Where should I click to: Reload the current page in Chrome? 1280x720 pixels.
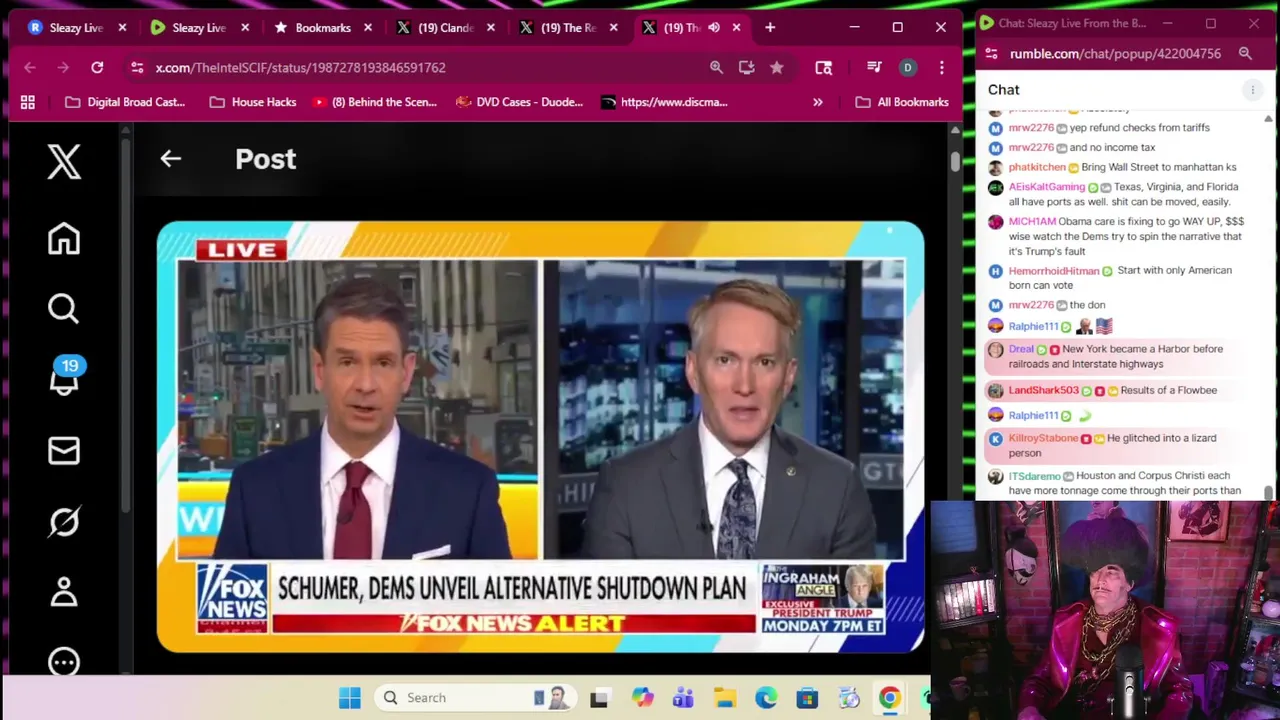97,67
